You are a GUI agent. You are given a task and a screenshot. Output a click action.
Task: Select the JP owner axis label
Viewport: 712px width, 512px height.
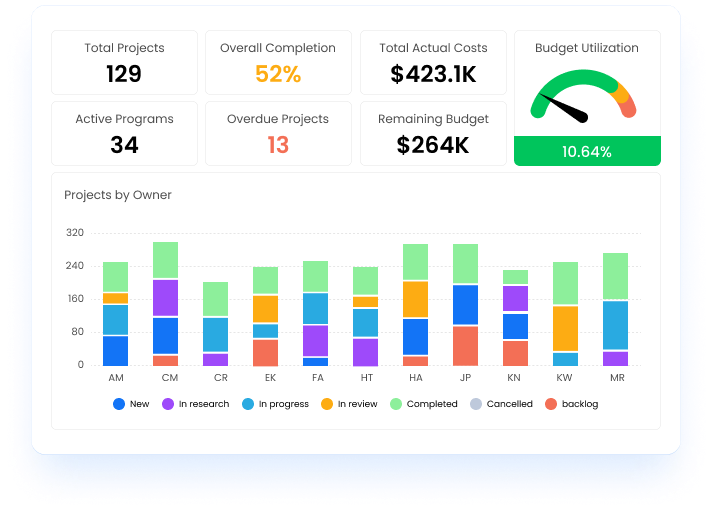(x=465, y=378)
